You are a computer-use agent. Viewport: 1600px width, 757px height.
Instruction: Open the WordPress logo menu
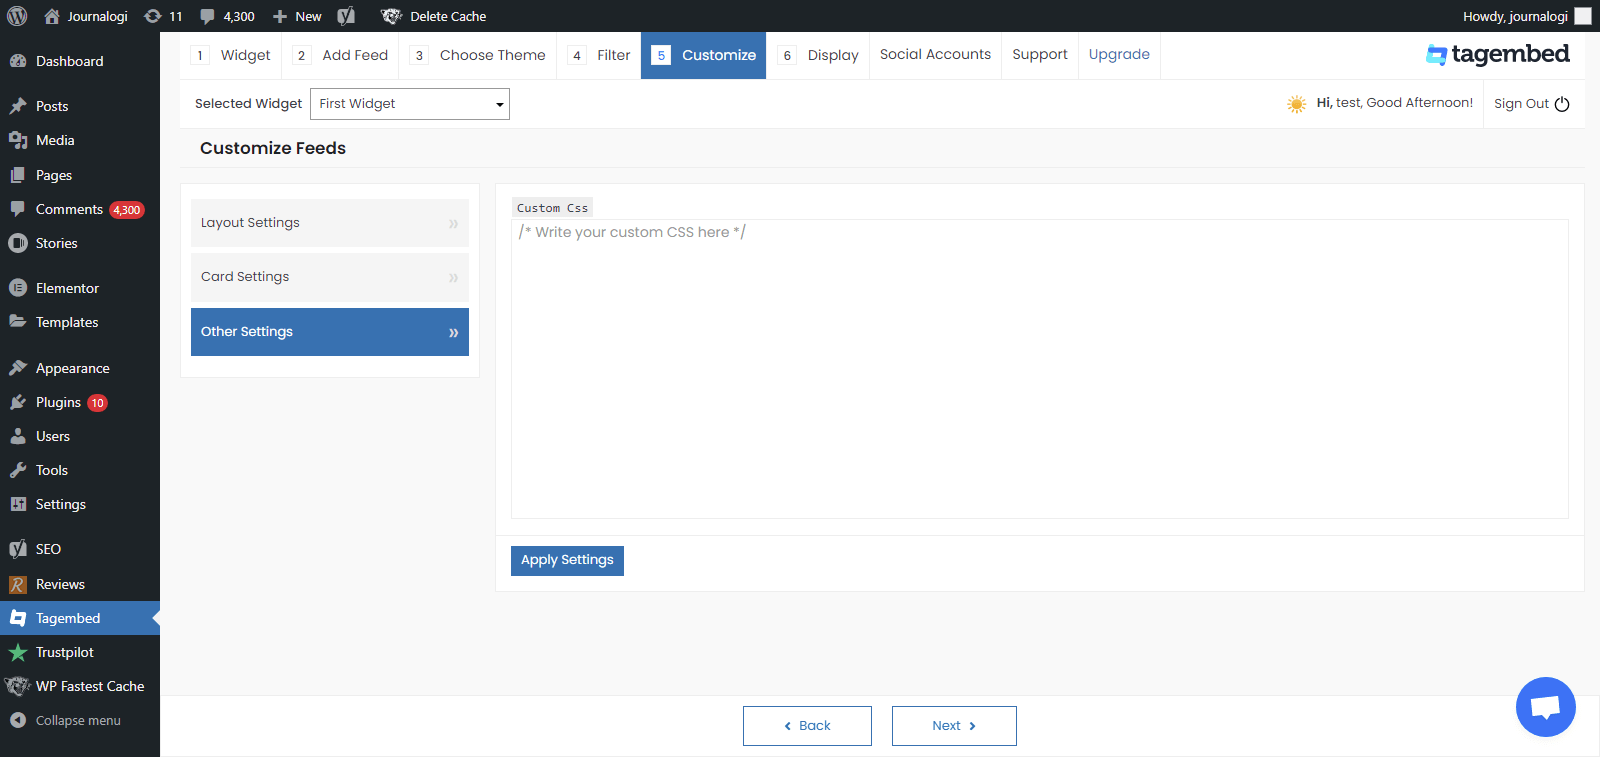(17, 16)
